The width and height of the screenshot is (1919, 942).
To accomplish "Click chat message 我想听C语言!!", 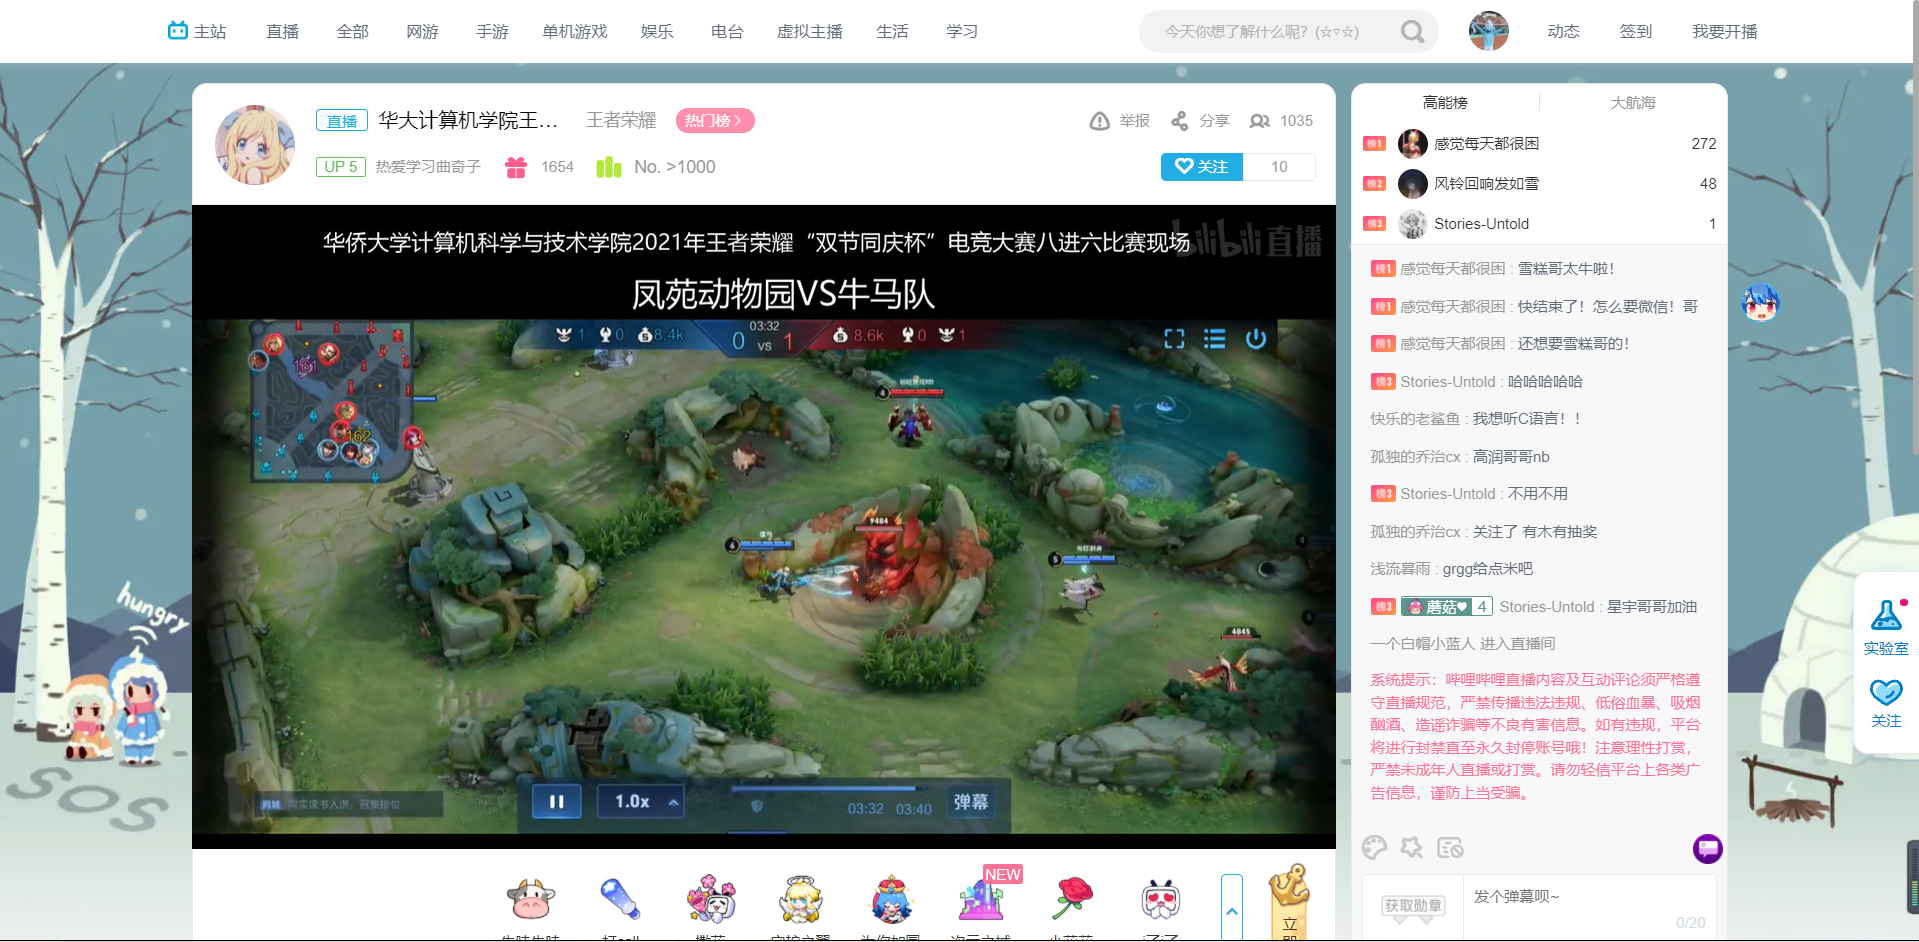I will click(1527, 419).
